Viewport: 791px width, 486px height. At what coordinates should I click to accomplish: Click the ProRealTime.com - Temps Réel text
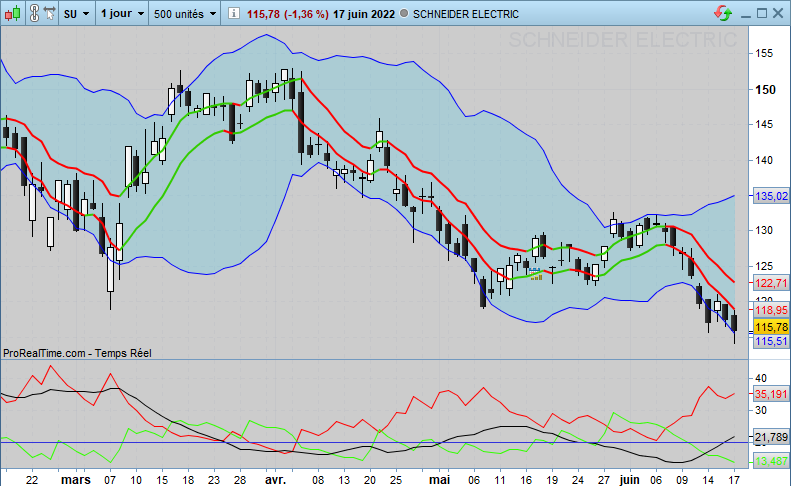pos(77,353)
